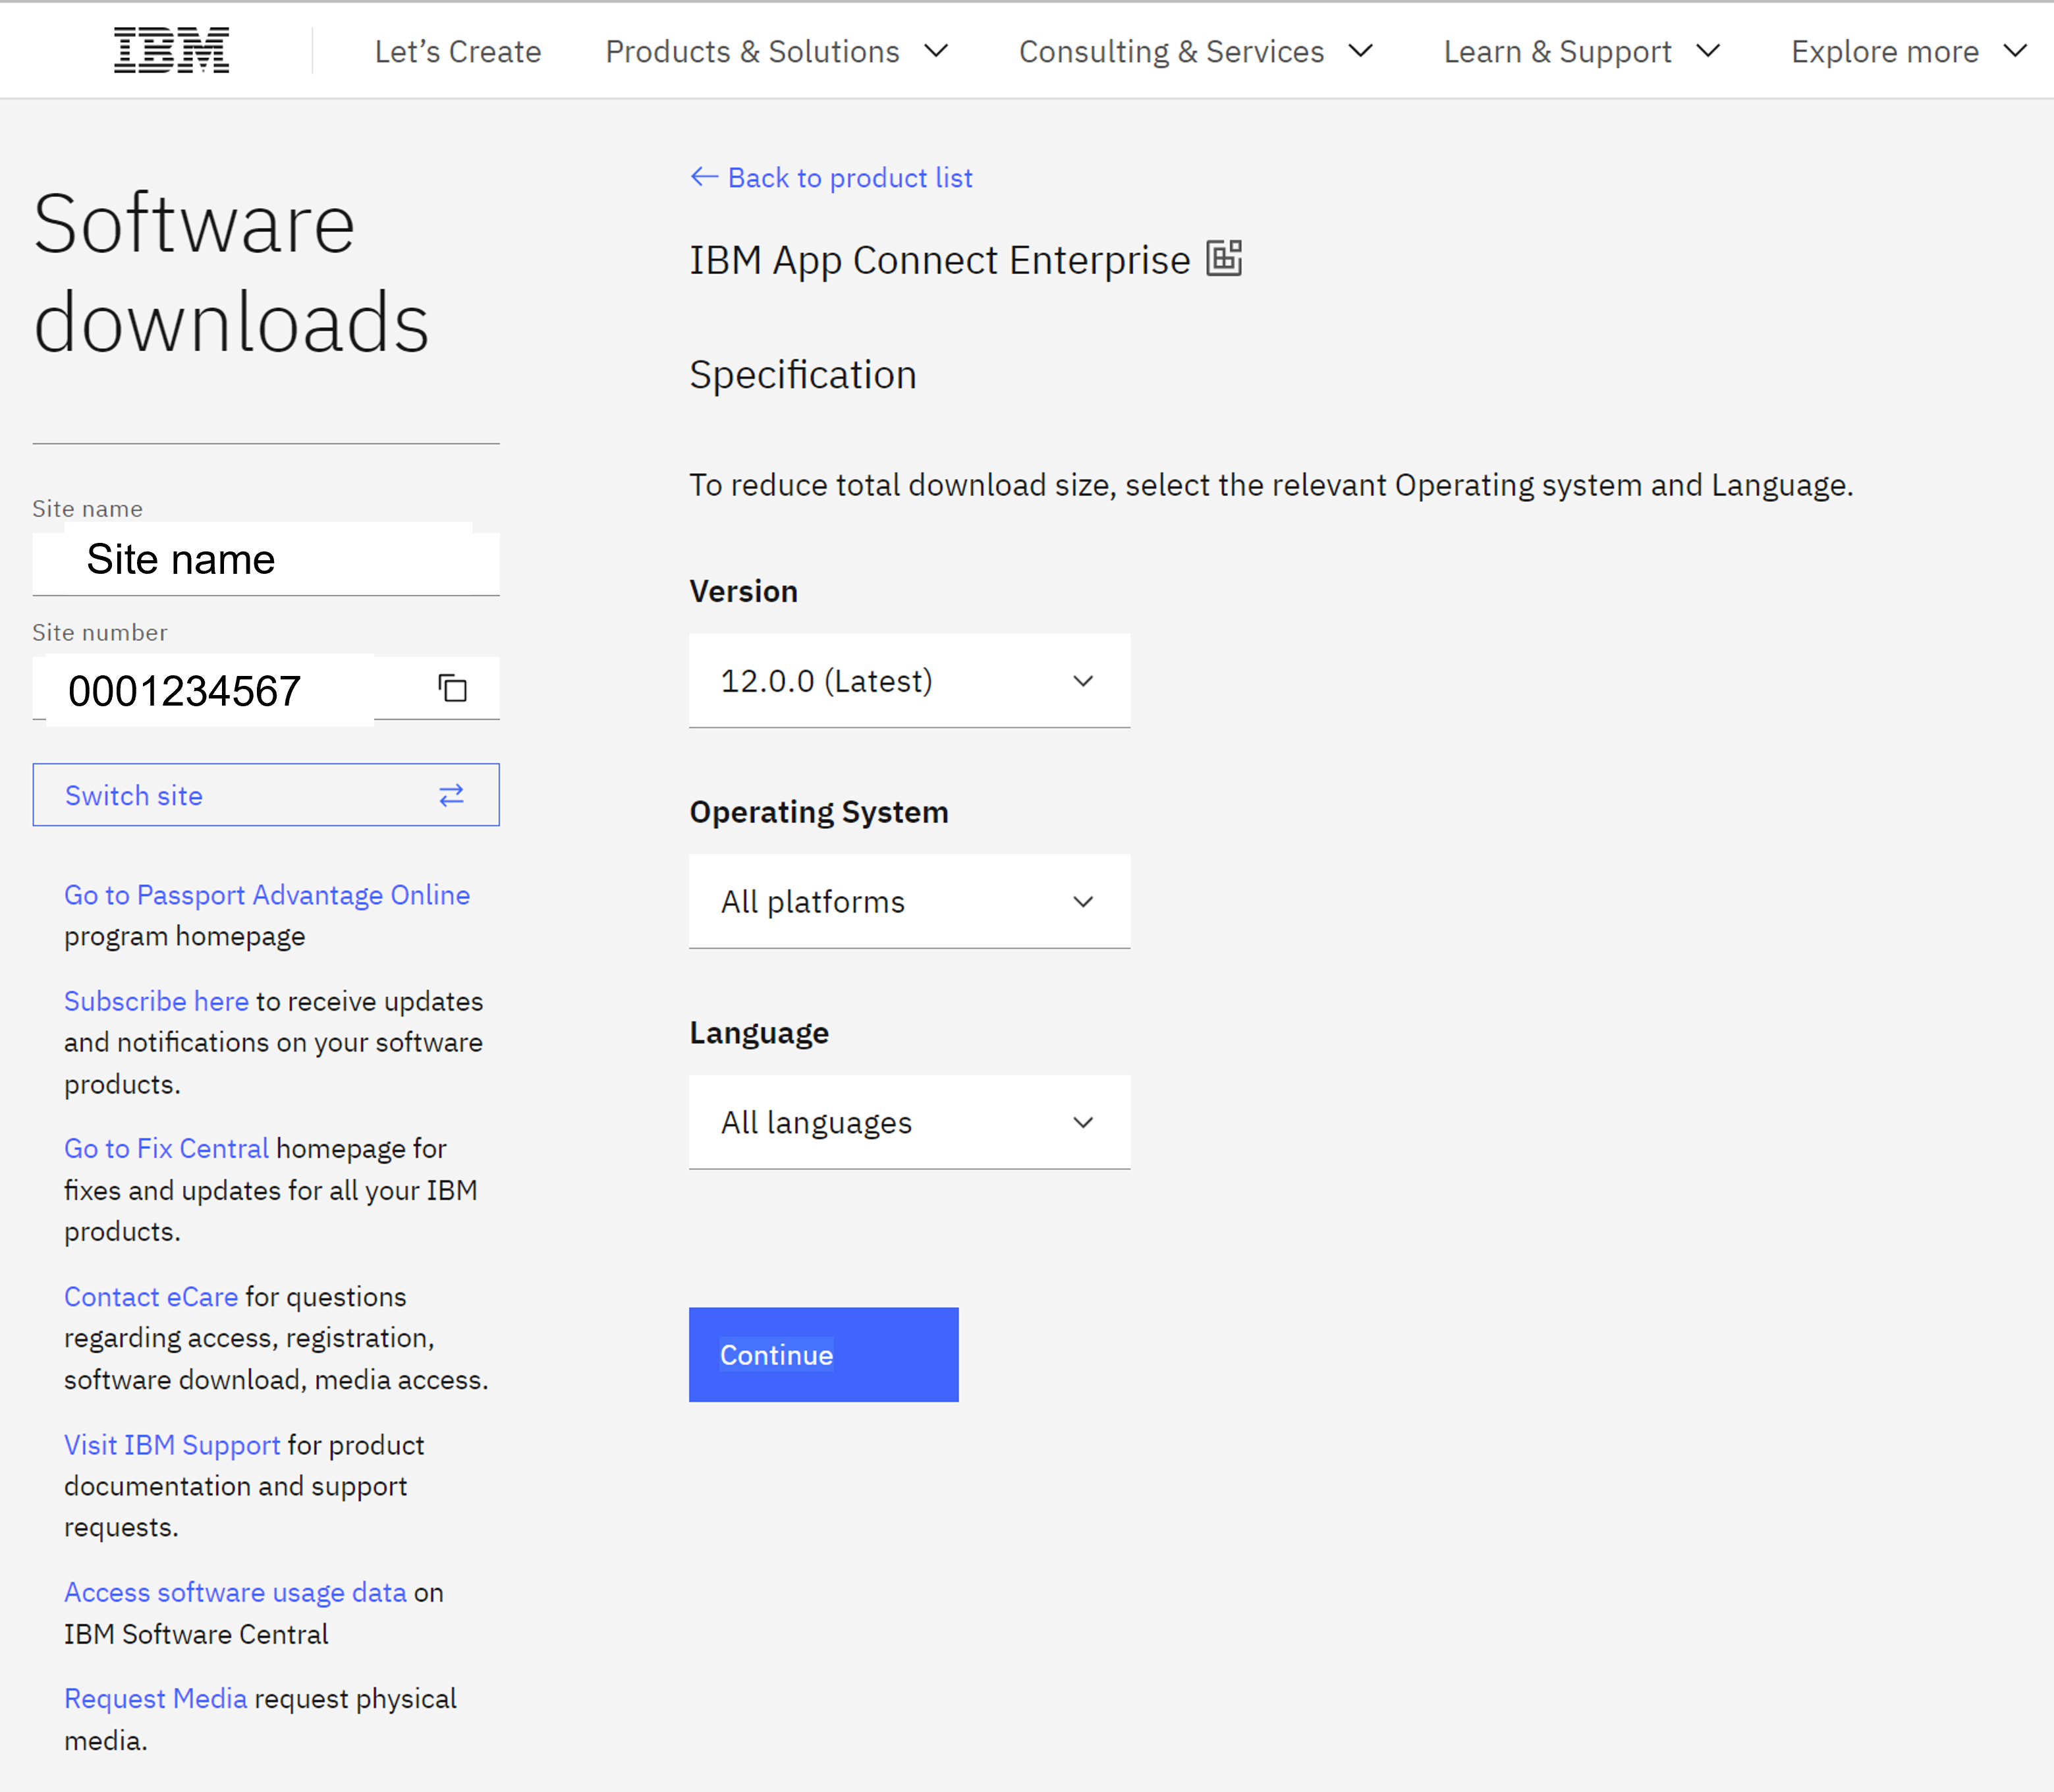The height and width of the screenshot is (1792, 2054).
Task: Click chevron next to Products & Solutions
Action: point(936,51)
